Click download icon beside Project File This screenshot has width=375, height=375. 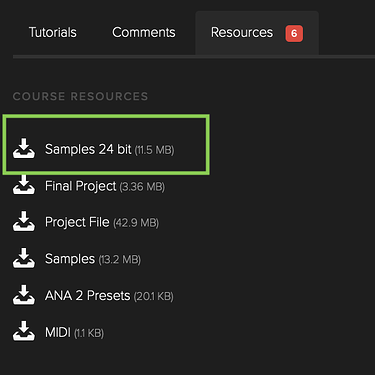tap(24, 221)
